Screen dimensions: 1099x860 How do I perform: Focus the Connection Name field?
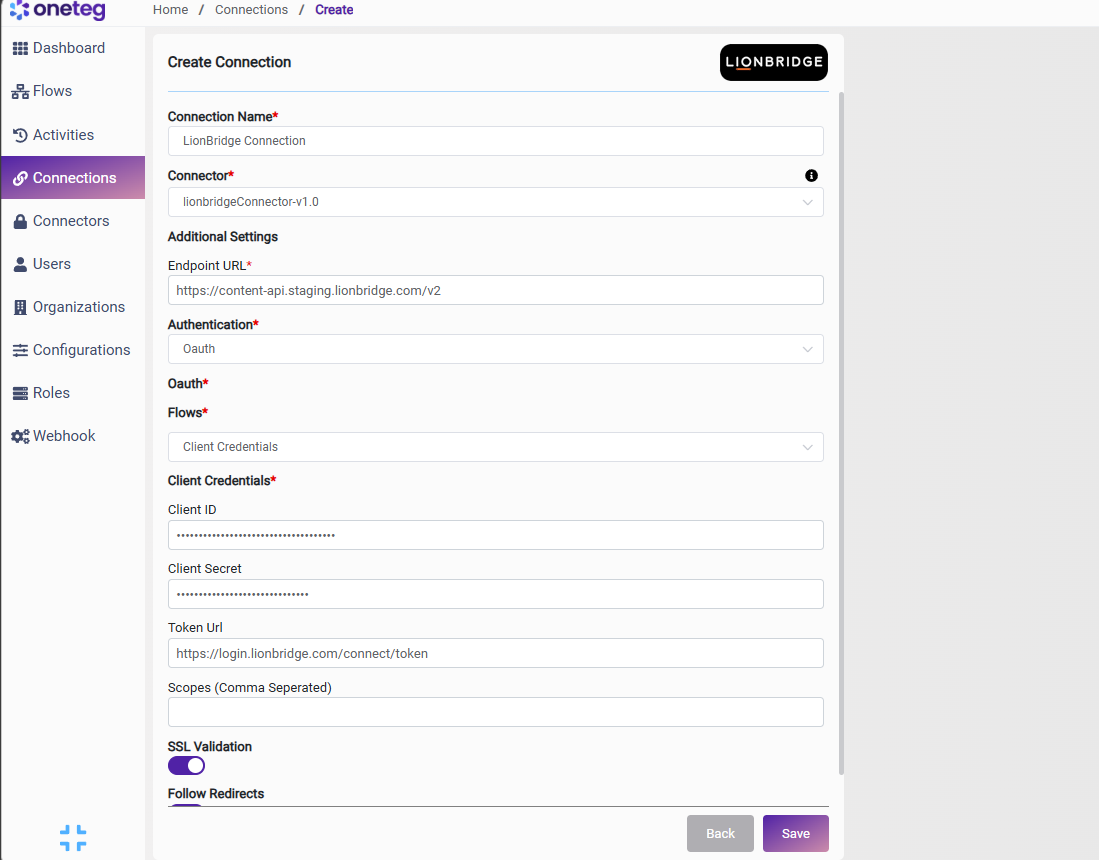[496, 141]
